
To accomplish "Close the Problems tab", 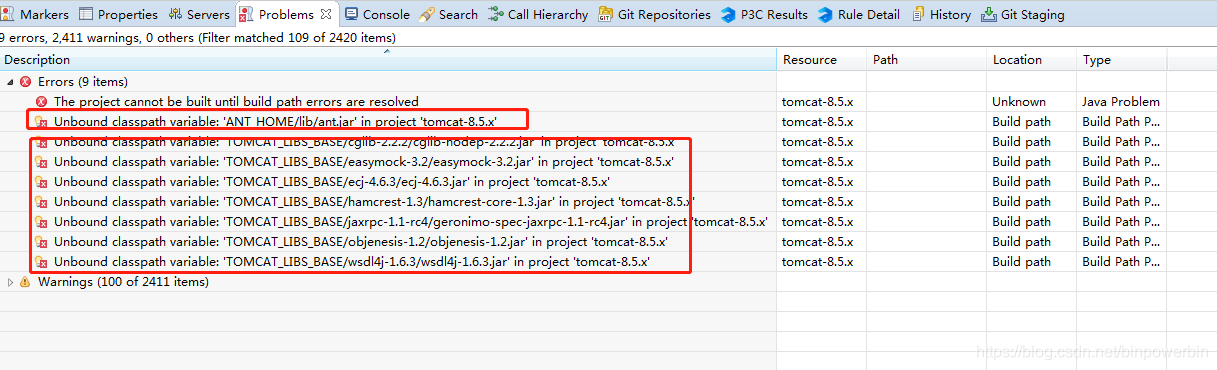I will point(326,14).
